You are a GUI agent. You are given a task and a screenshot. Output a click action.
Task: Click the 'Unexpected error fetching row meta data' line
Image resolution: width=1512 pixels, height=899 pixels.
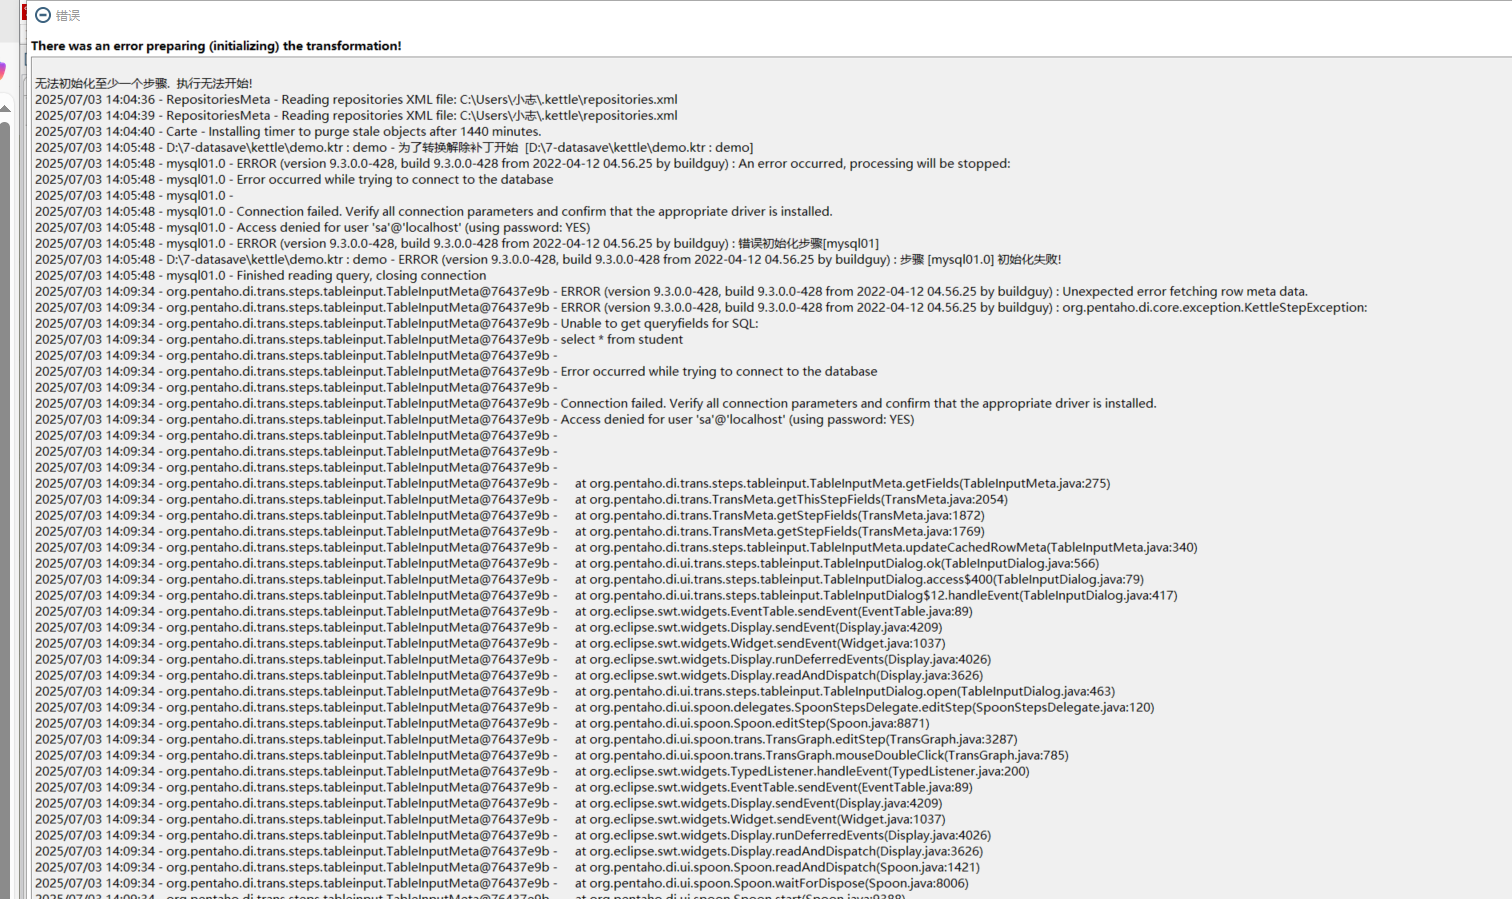click(671, 291)
